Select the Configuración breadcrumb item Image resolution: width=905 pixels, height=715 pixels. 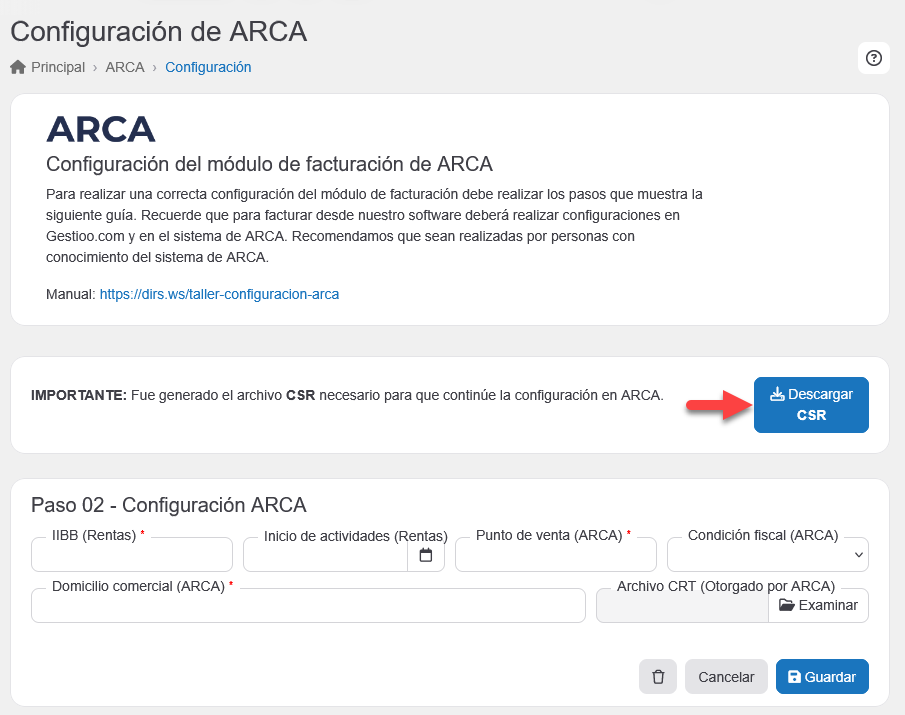pyautogui.click(x=208, y=67)
